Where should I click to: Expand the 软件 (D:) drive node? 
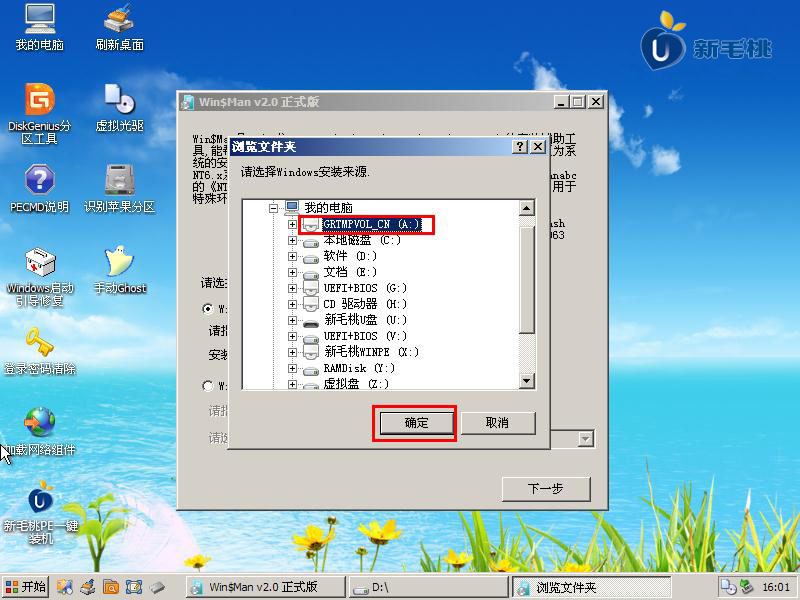tap(292, 256)
